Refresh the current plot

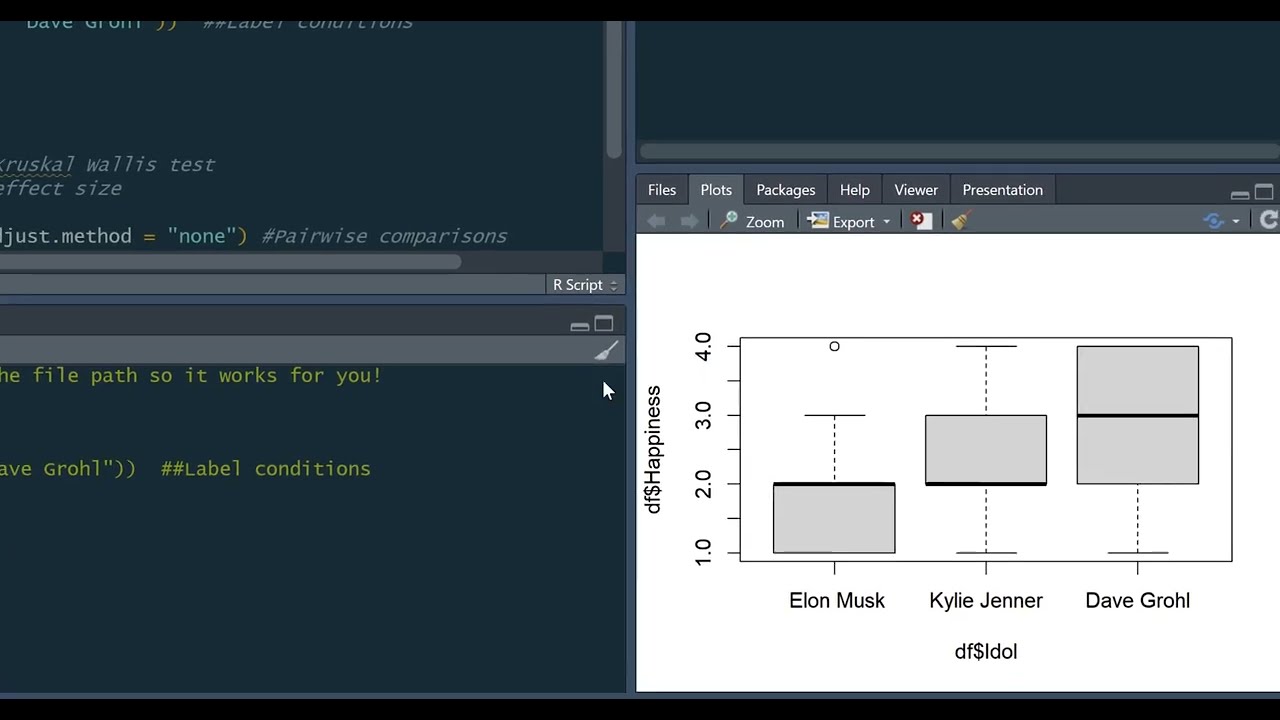(x=1269, y=221)
